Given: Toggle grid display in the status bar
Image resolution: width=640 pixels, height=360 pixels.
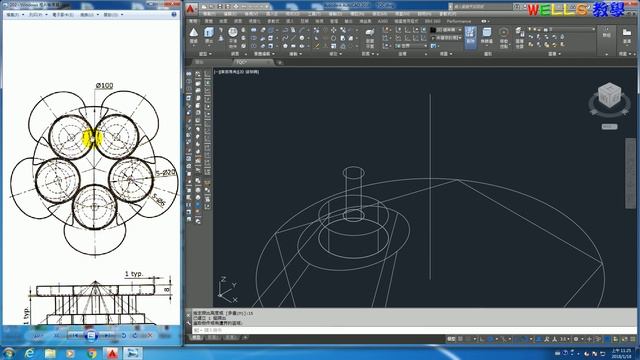Looking at the screenshot, I should click(461, 339).
